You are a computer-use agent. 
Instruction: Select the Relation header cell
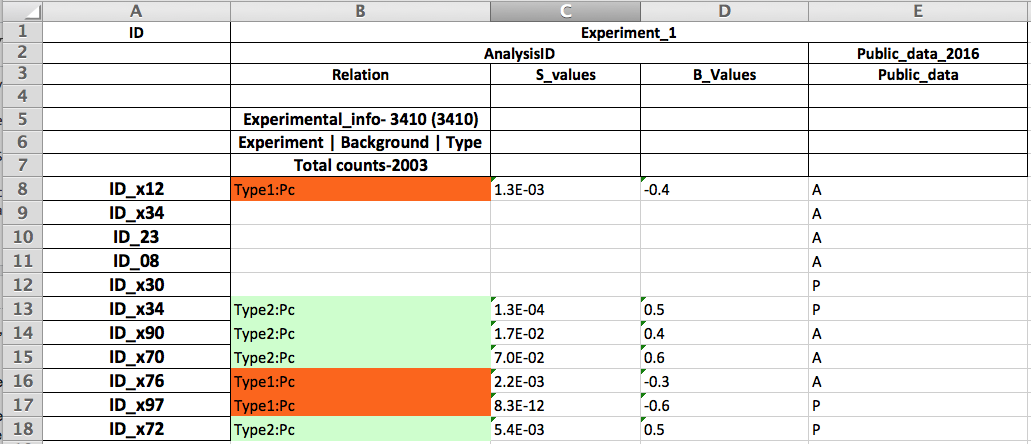coord(360,75)
